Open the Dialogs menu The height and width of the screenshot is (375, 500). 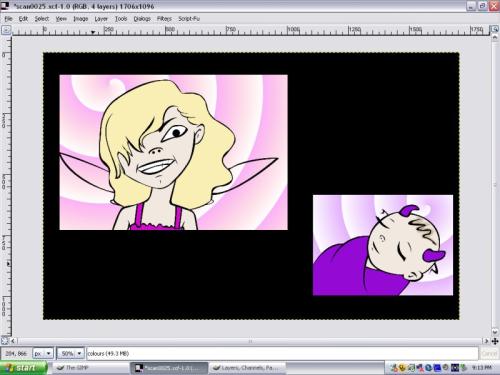click(142, 19)
